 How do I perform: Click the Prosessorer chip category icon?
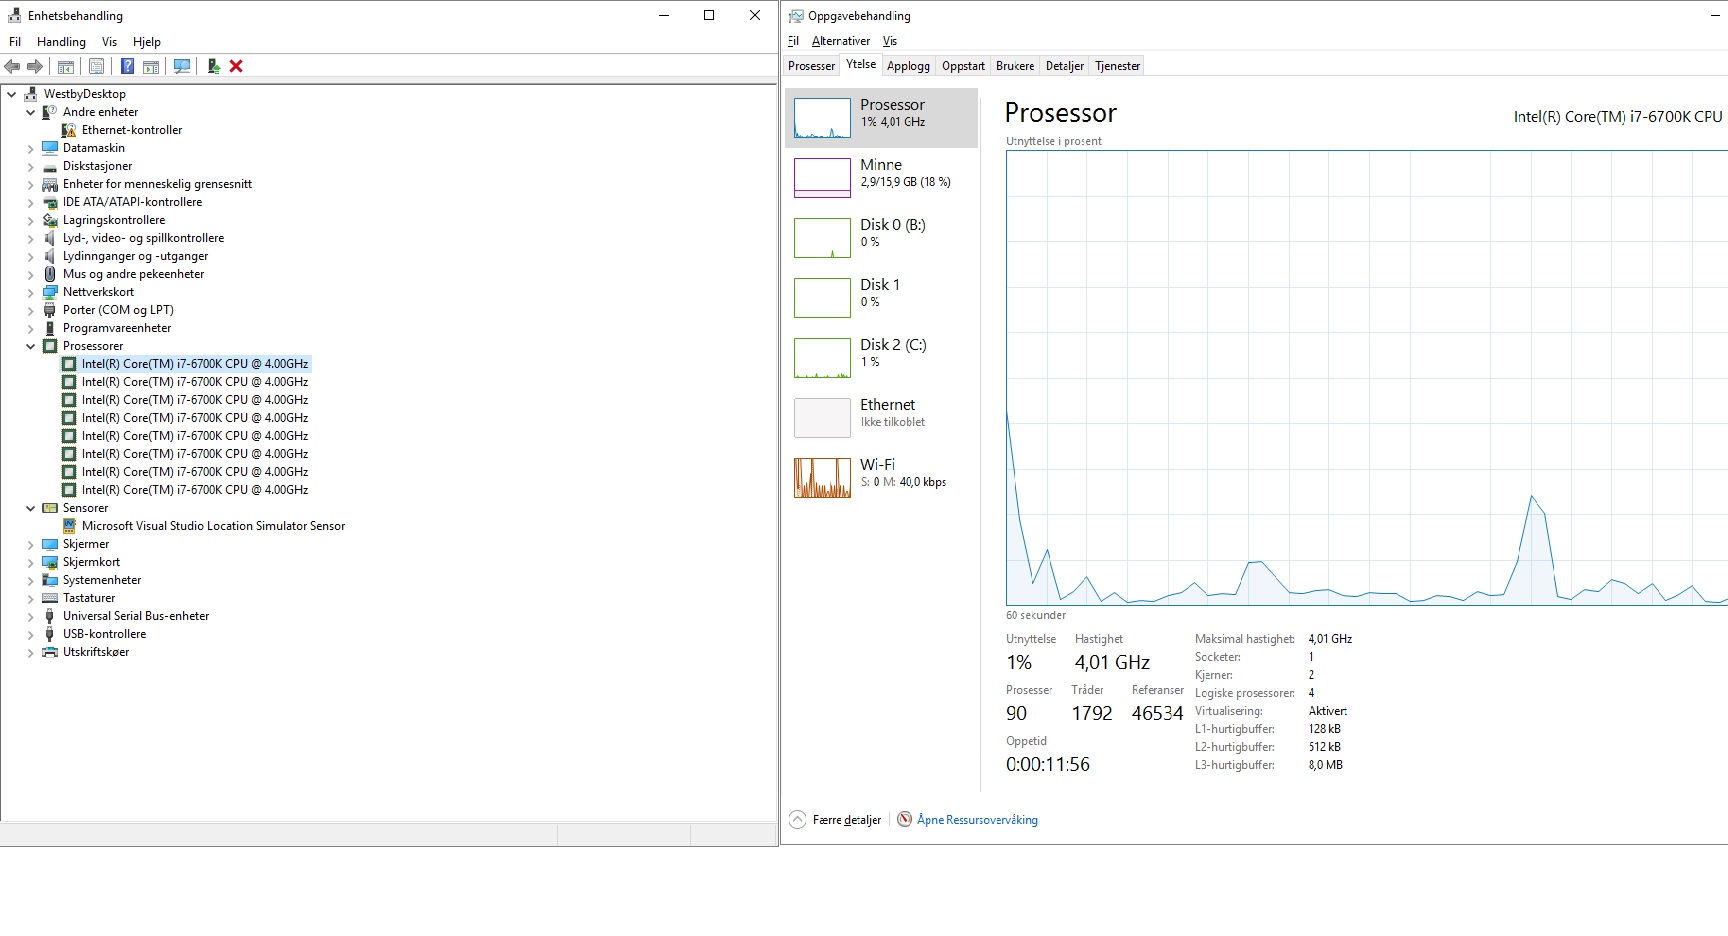pos(50,346)
